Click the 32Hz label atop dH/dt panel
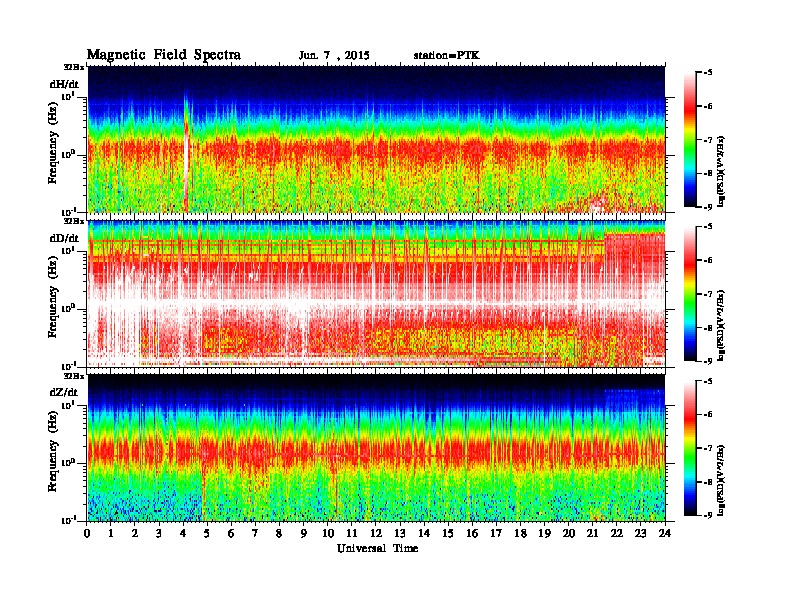This screenshot has width=792, height=612. [74, 67]
